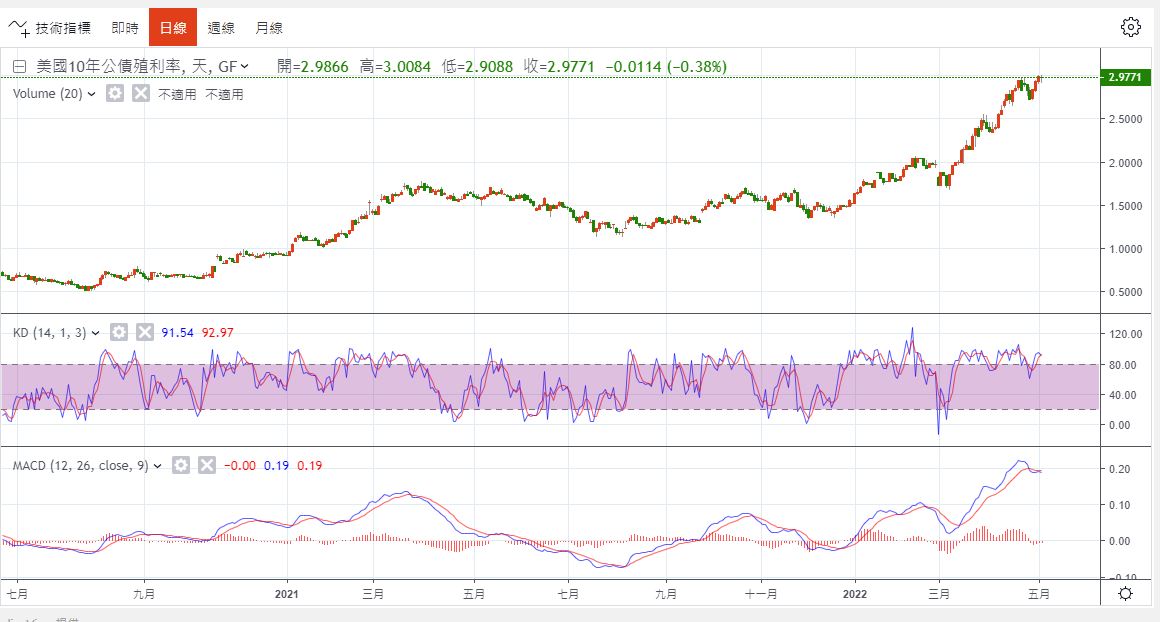The image size is (1160, 622).
Task: Open MACD indicator settings gear
Action: [x=181, y=465]
